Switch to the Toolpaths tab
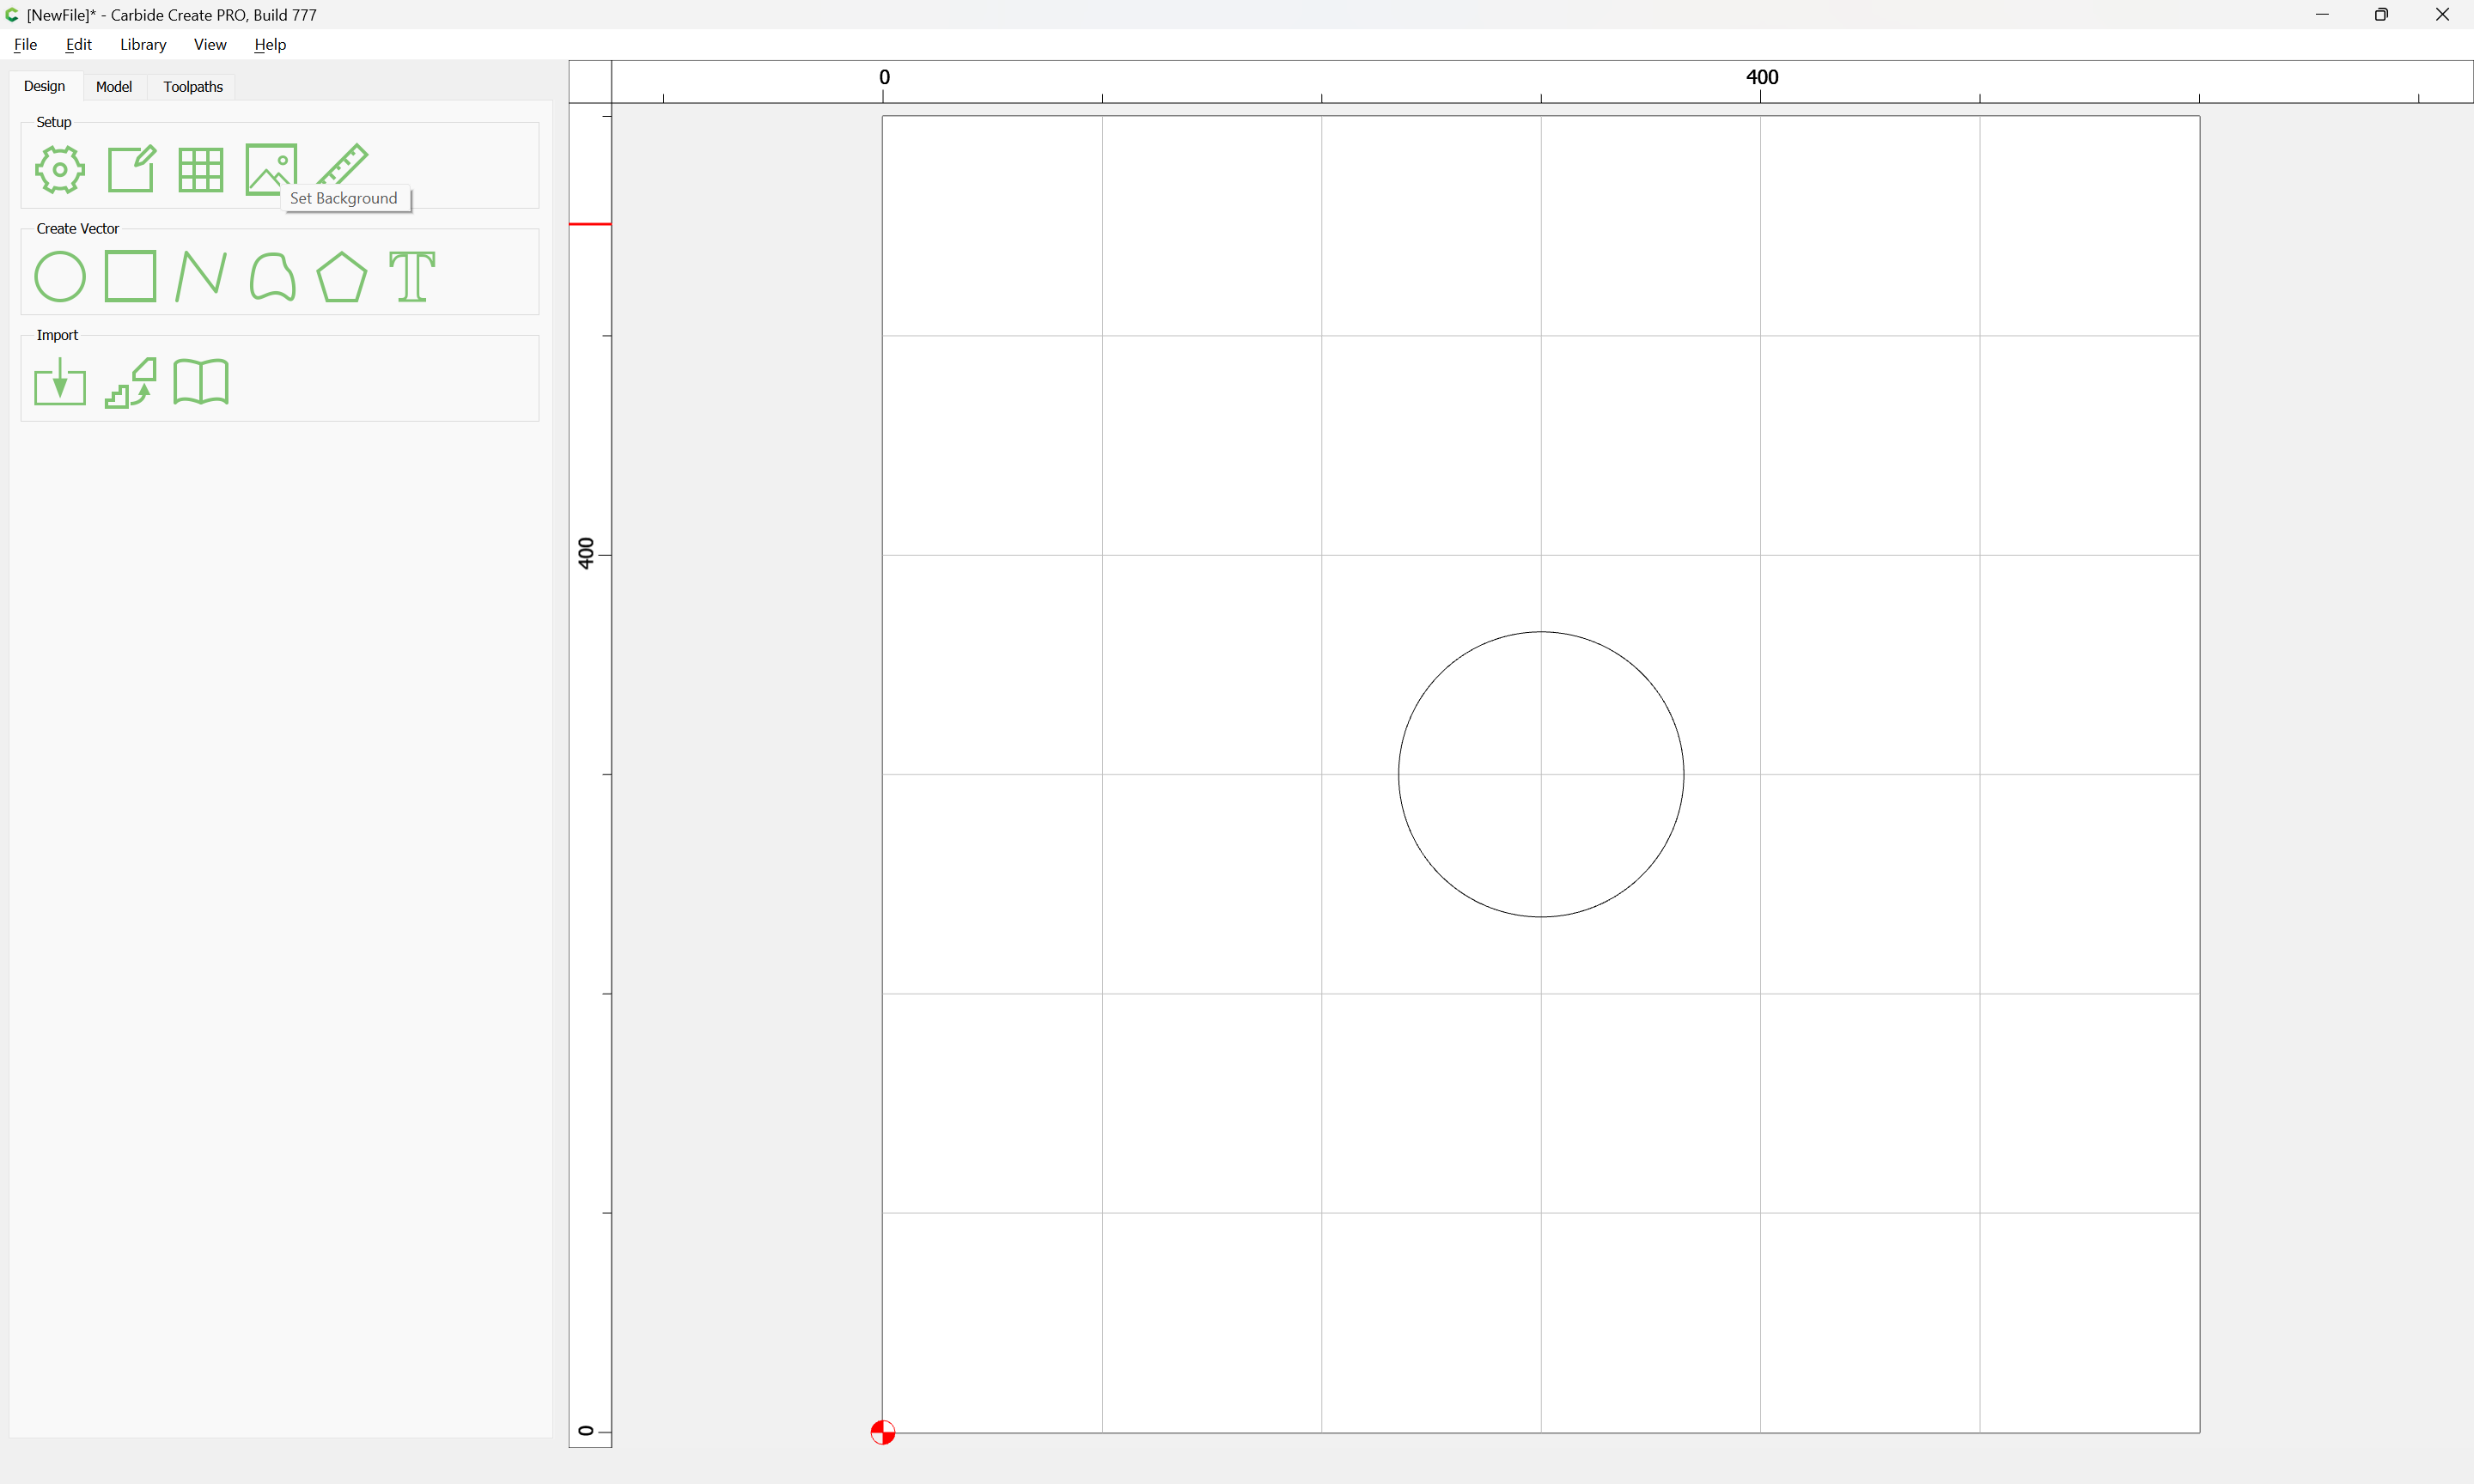 [193, 87]
